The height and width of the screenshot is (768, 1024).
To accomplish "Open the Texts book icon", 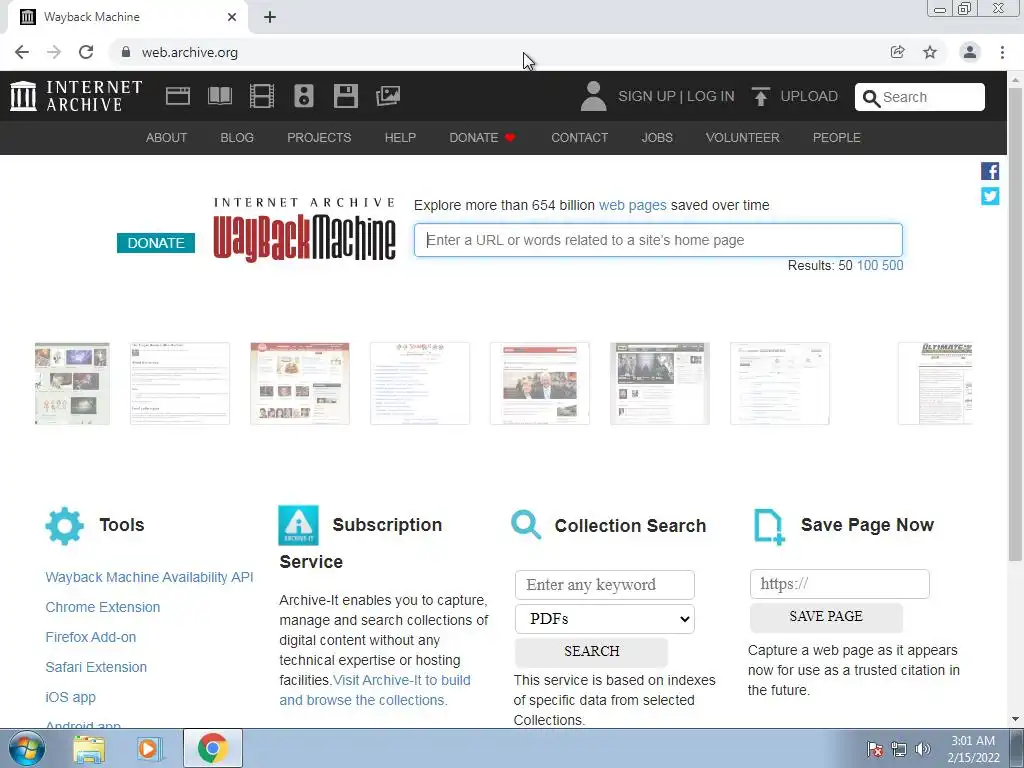I will pyautogui.click(x=219, y=96).
